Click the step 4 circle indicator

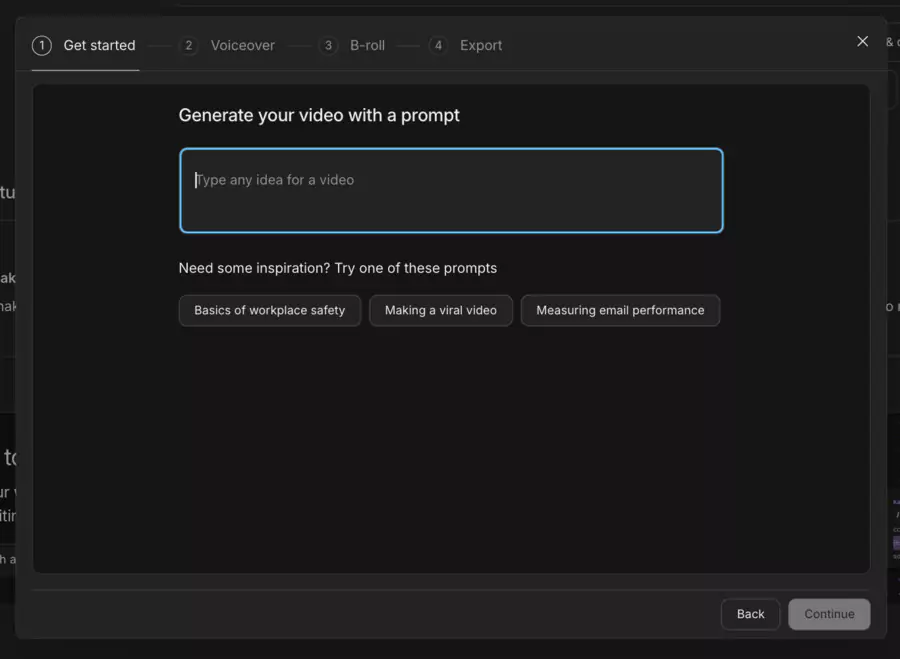coord(438,45)
